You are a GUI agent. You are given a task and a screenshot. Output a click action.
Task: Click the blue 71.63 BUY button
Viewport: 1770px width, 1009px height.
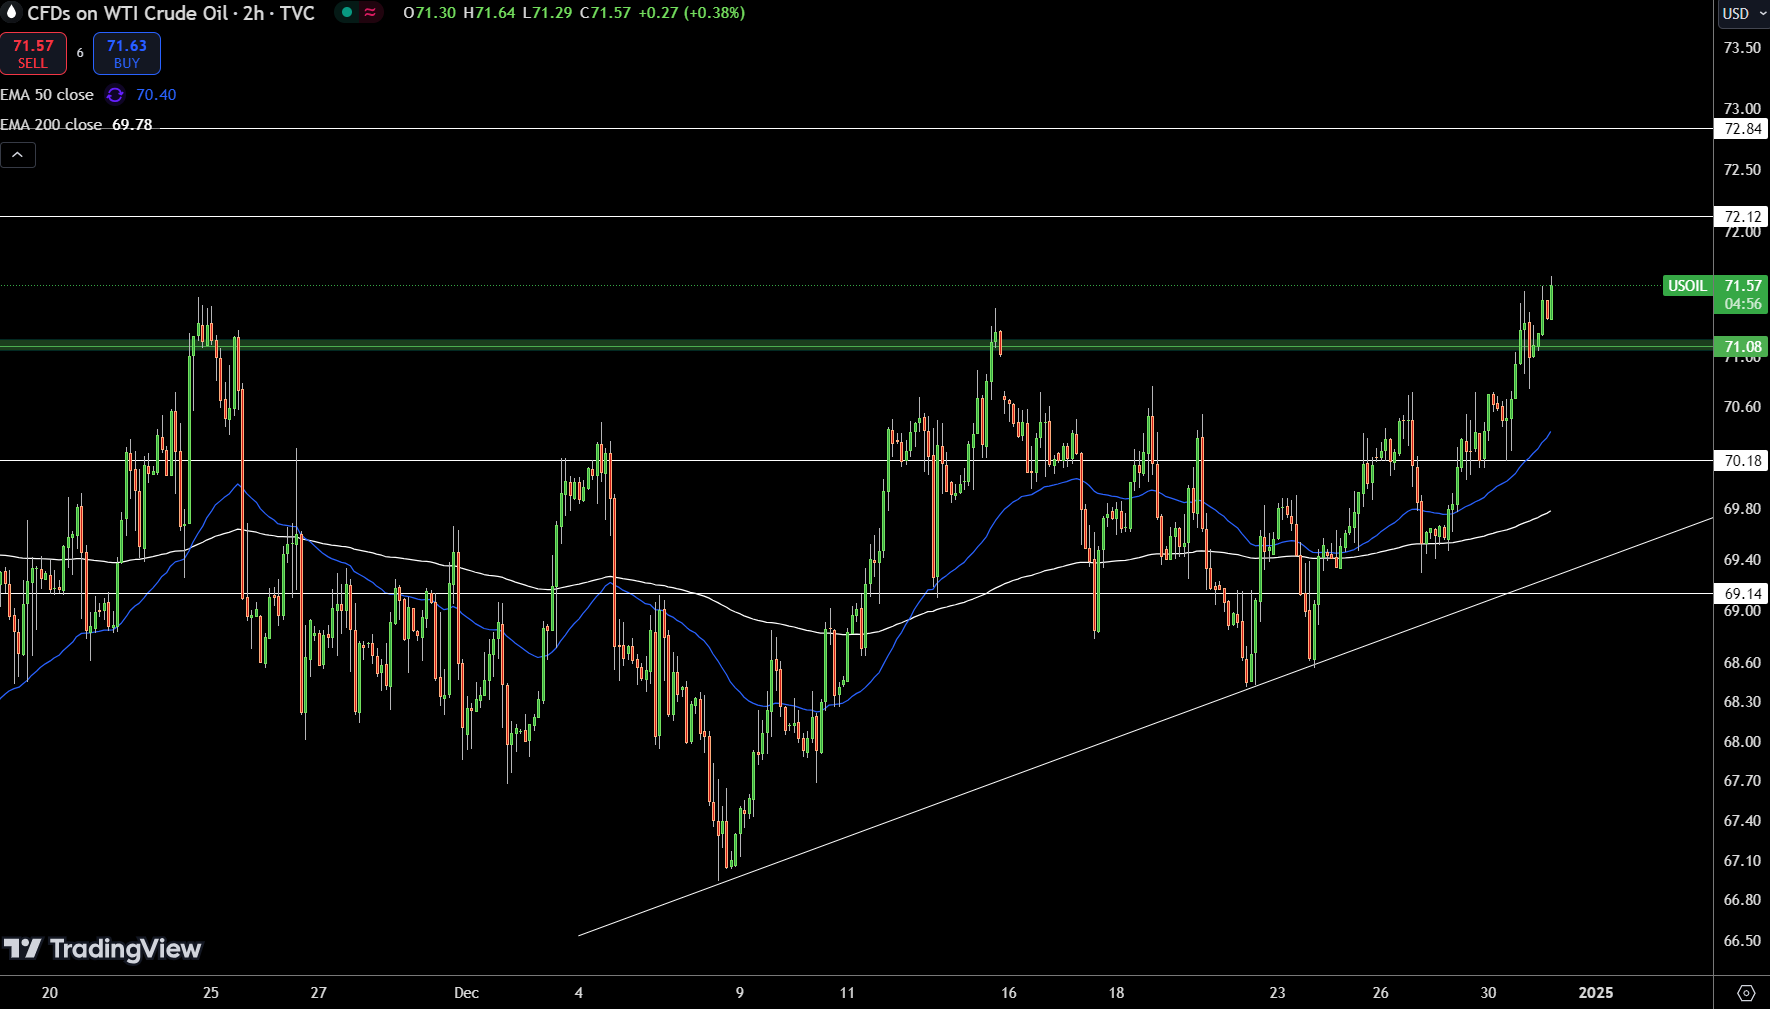(127, 54)
